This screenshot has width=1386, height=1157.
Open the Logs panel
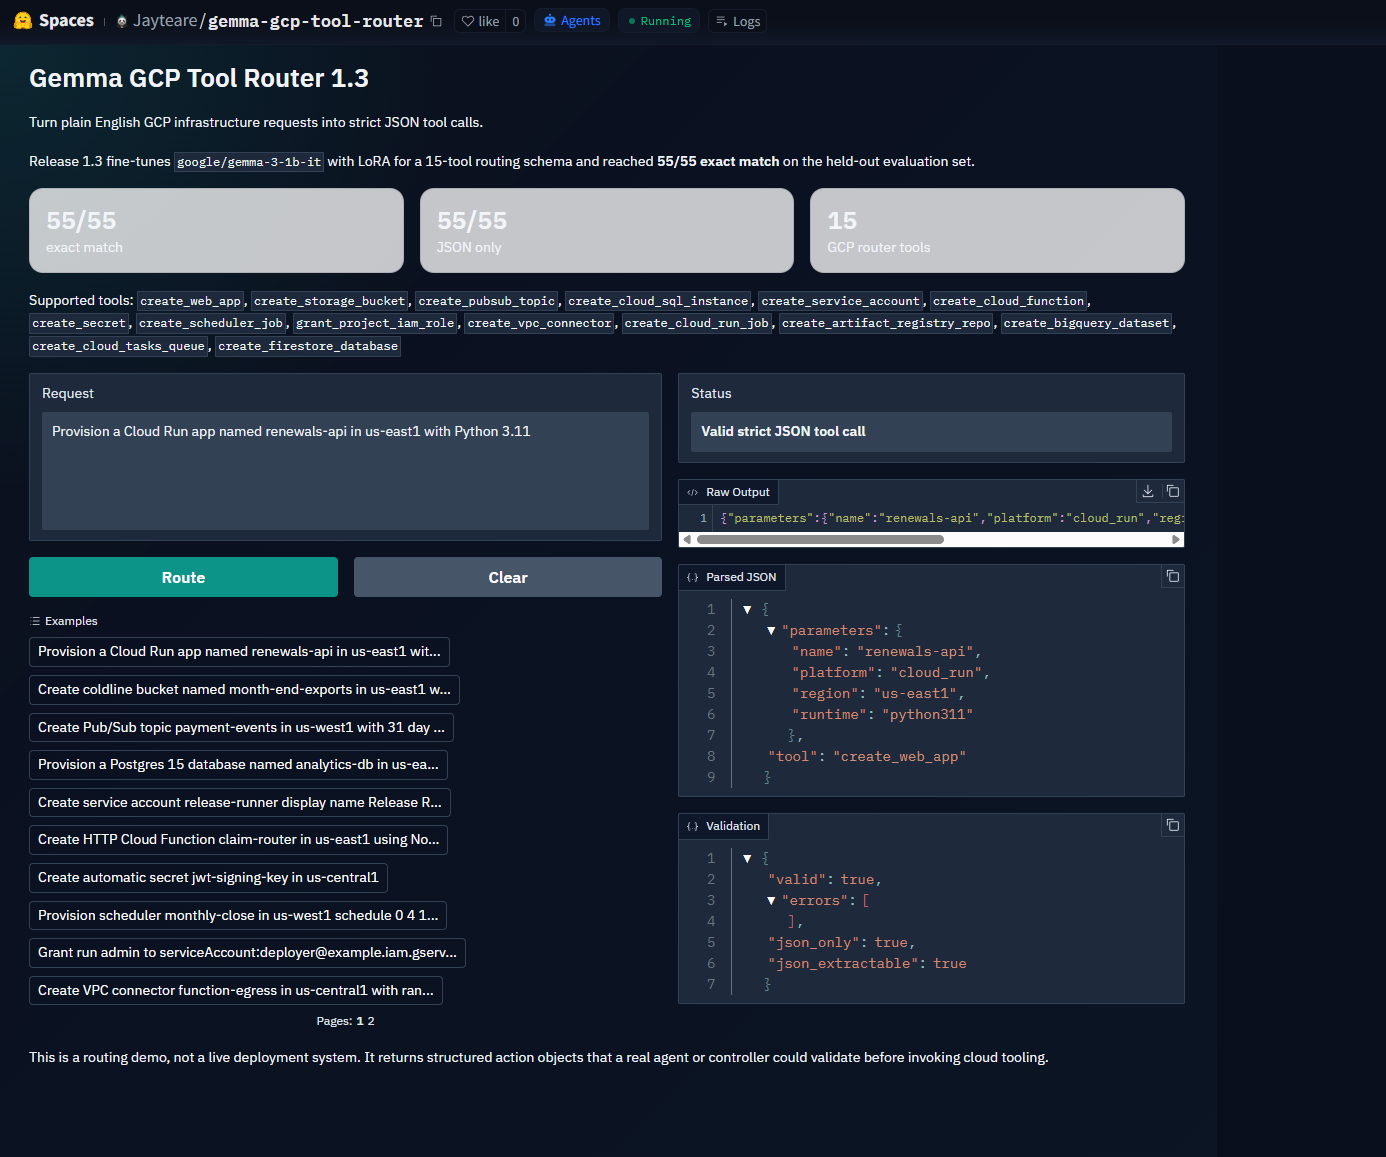click(738, 21)
